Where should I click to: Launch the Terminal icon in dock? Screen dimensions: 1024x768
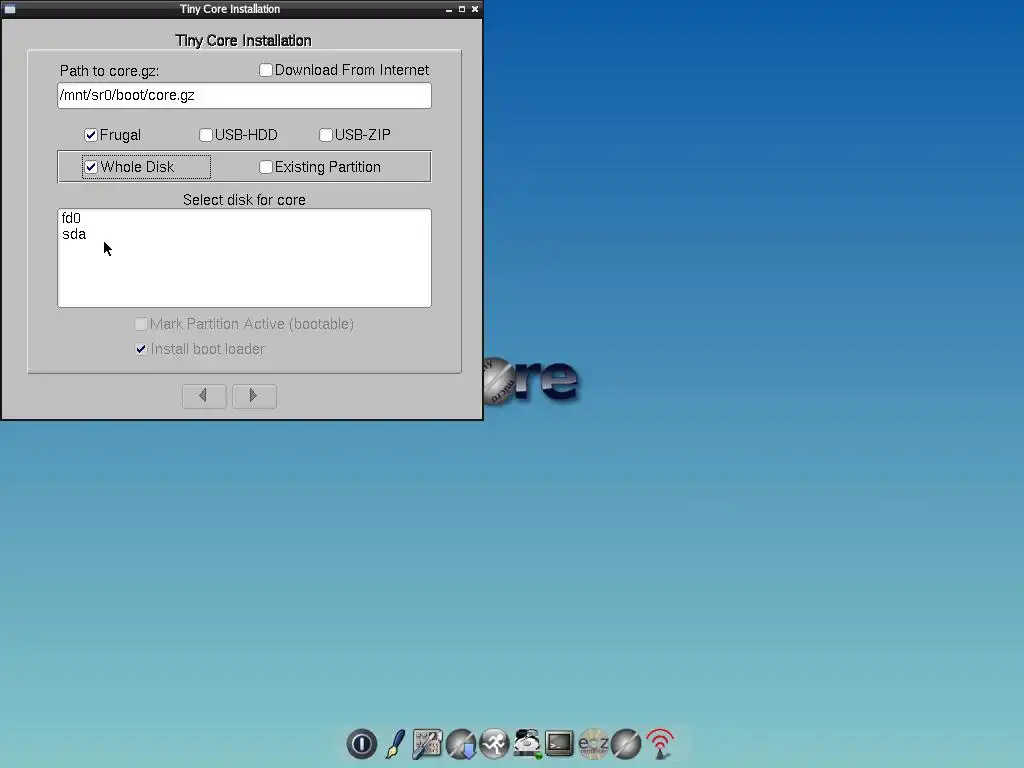click(560, 743)
